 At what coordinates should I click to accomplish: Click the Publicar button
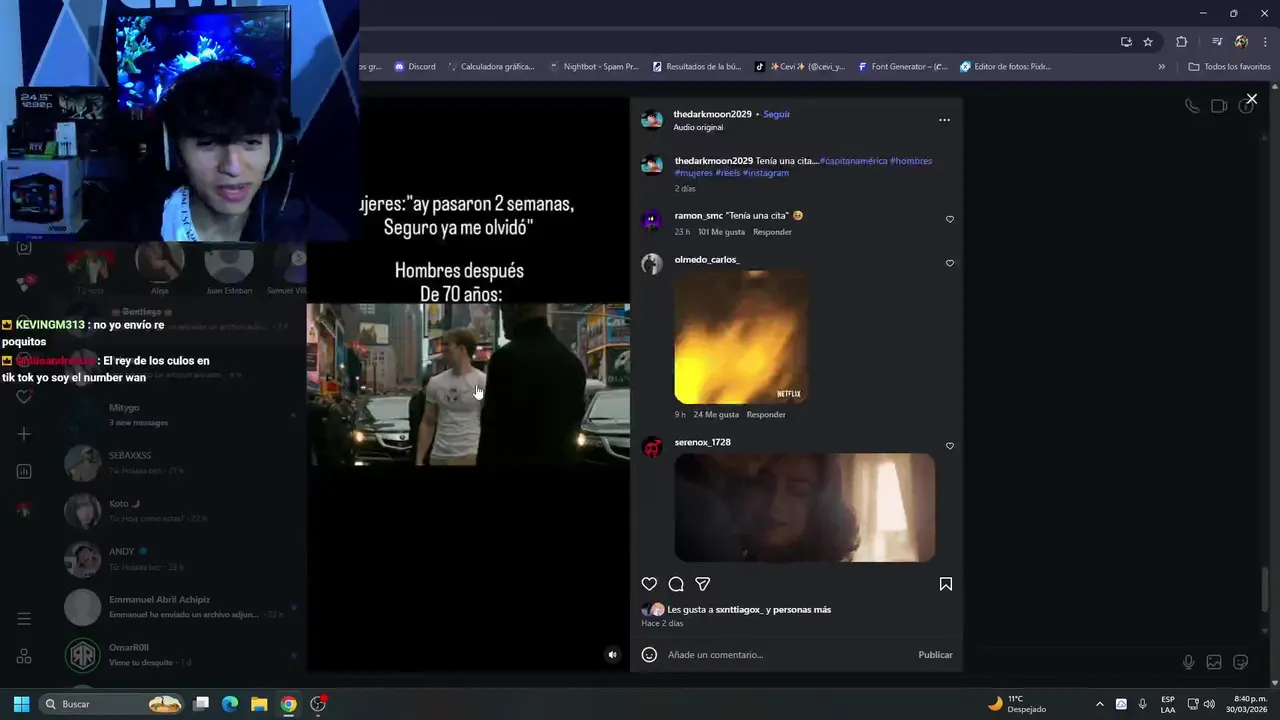pyautogui.click(x=935, y=655)
